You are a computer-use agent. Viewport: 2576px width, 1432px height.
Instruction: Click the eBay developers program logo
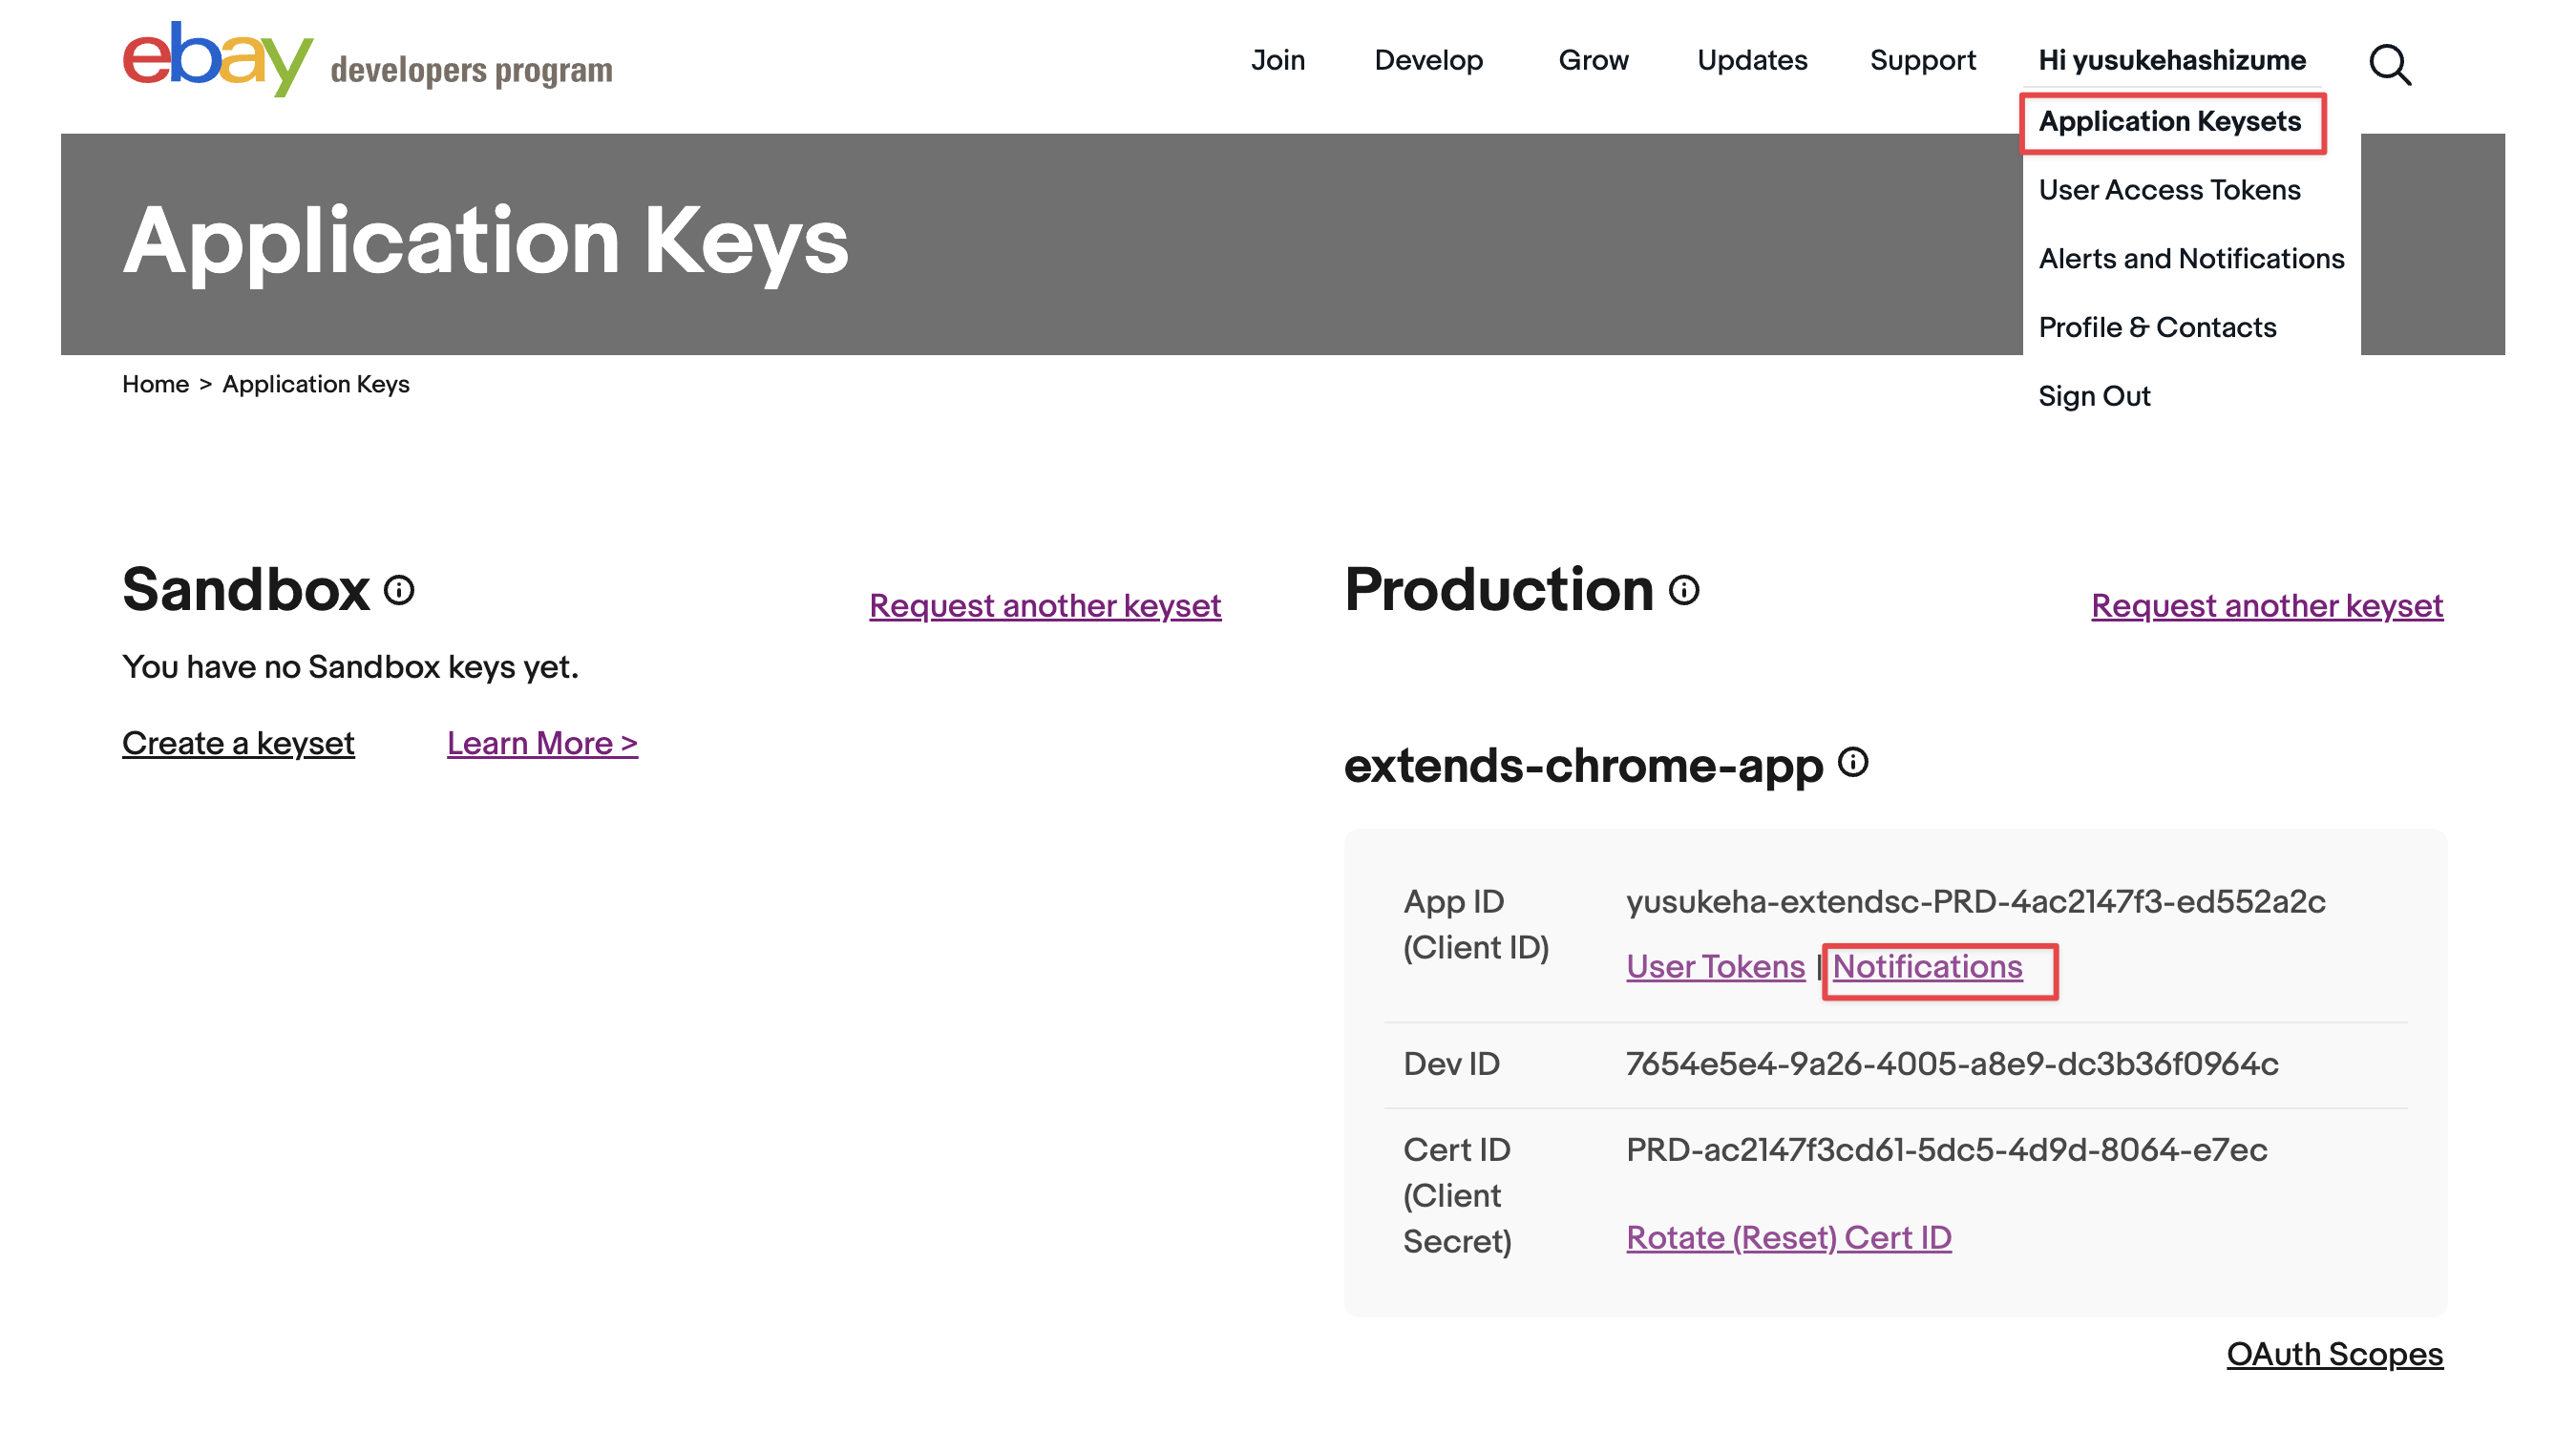pyautogui.click(x=367, y=60)
